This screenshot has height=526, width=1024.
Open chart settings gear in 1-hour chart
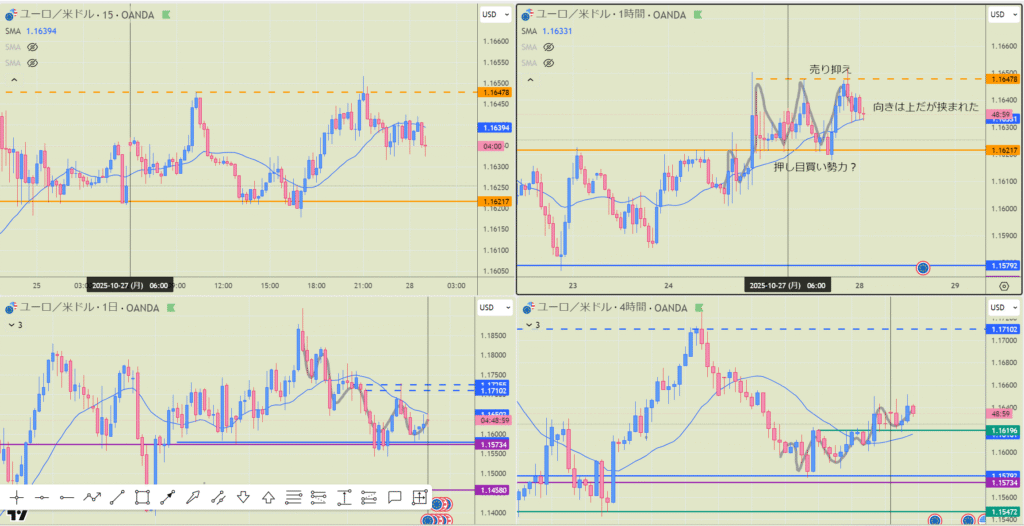[x=1003, y=286]
